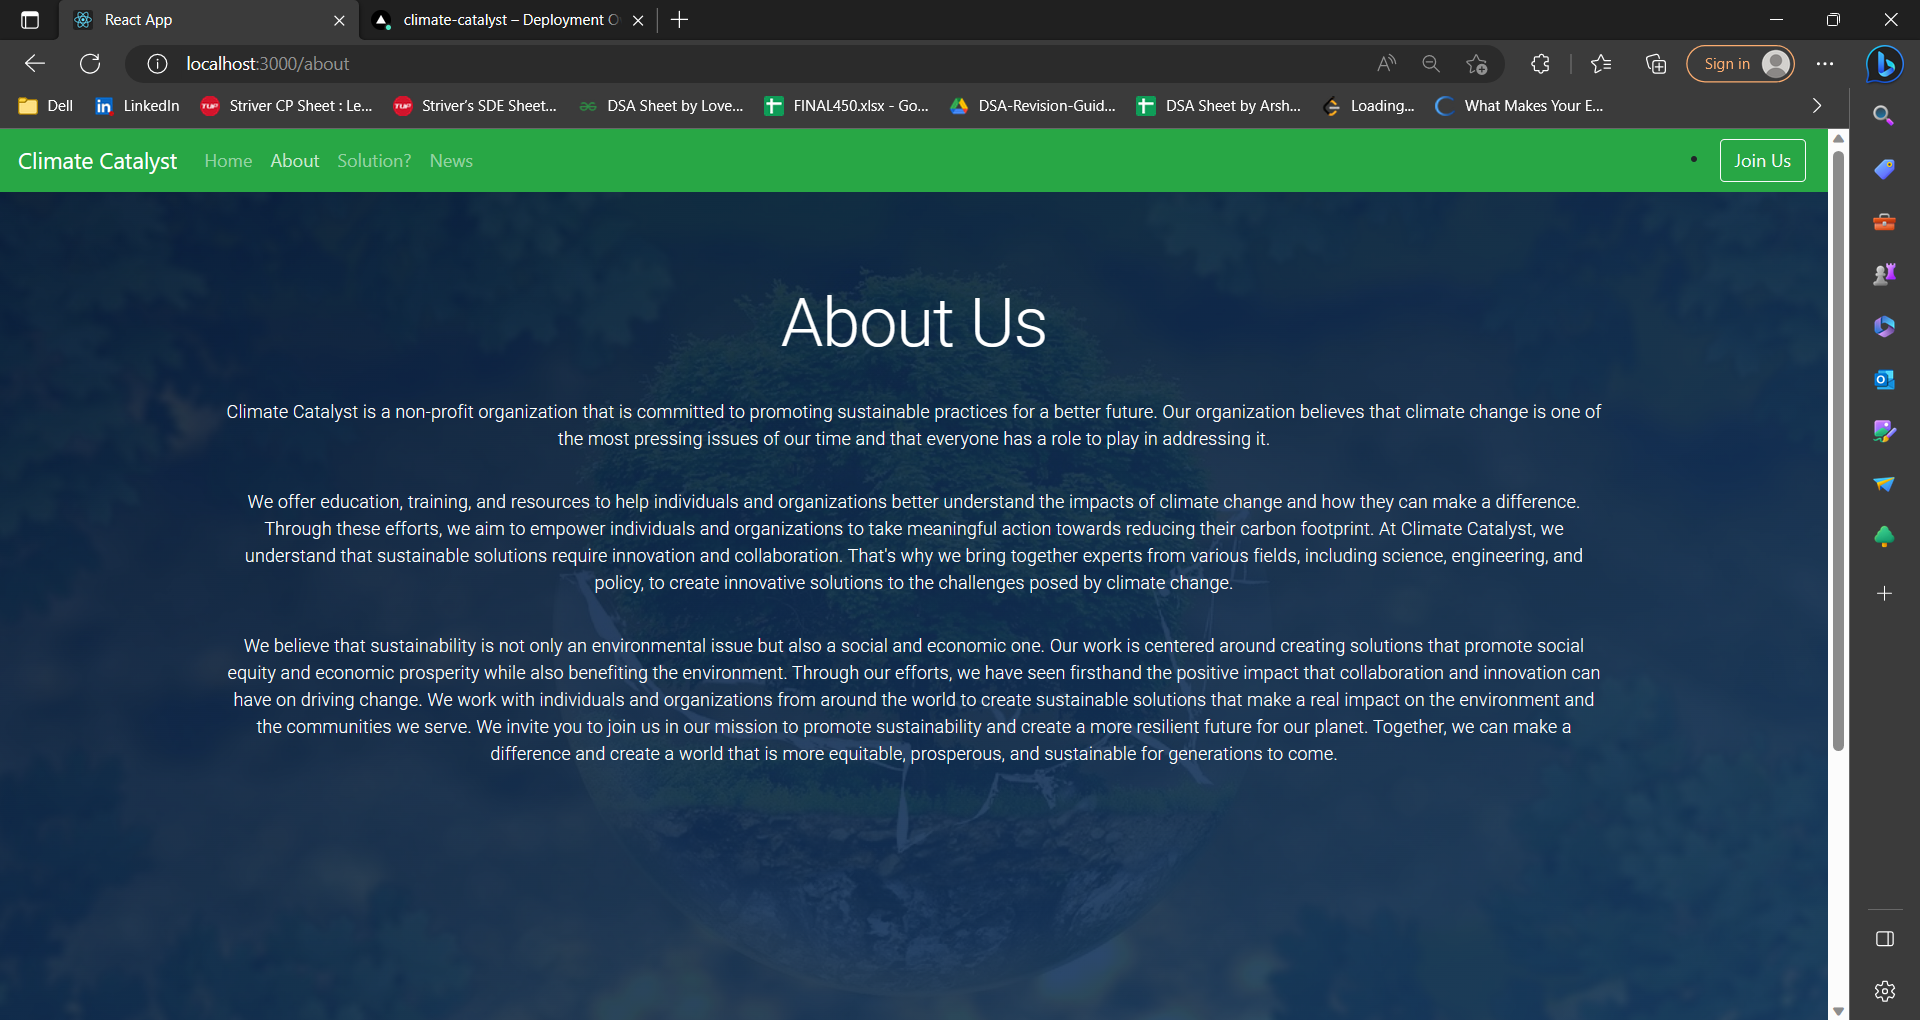Click the browser back arrow
This screenshot has height=1020, width=1920.
click(35, 64)
